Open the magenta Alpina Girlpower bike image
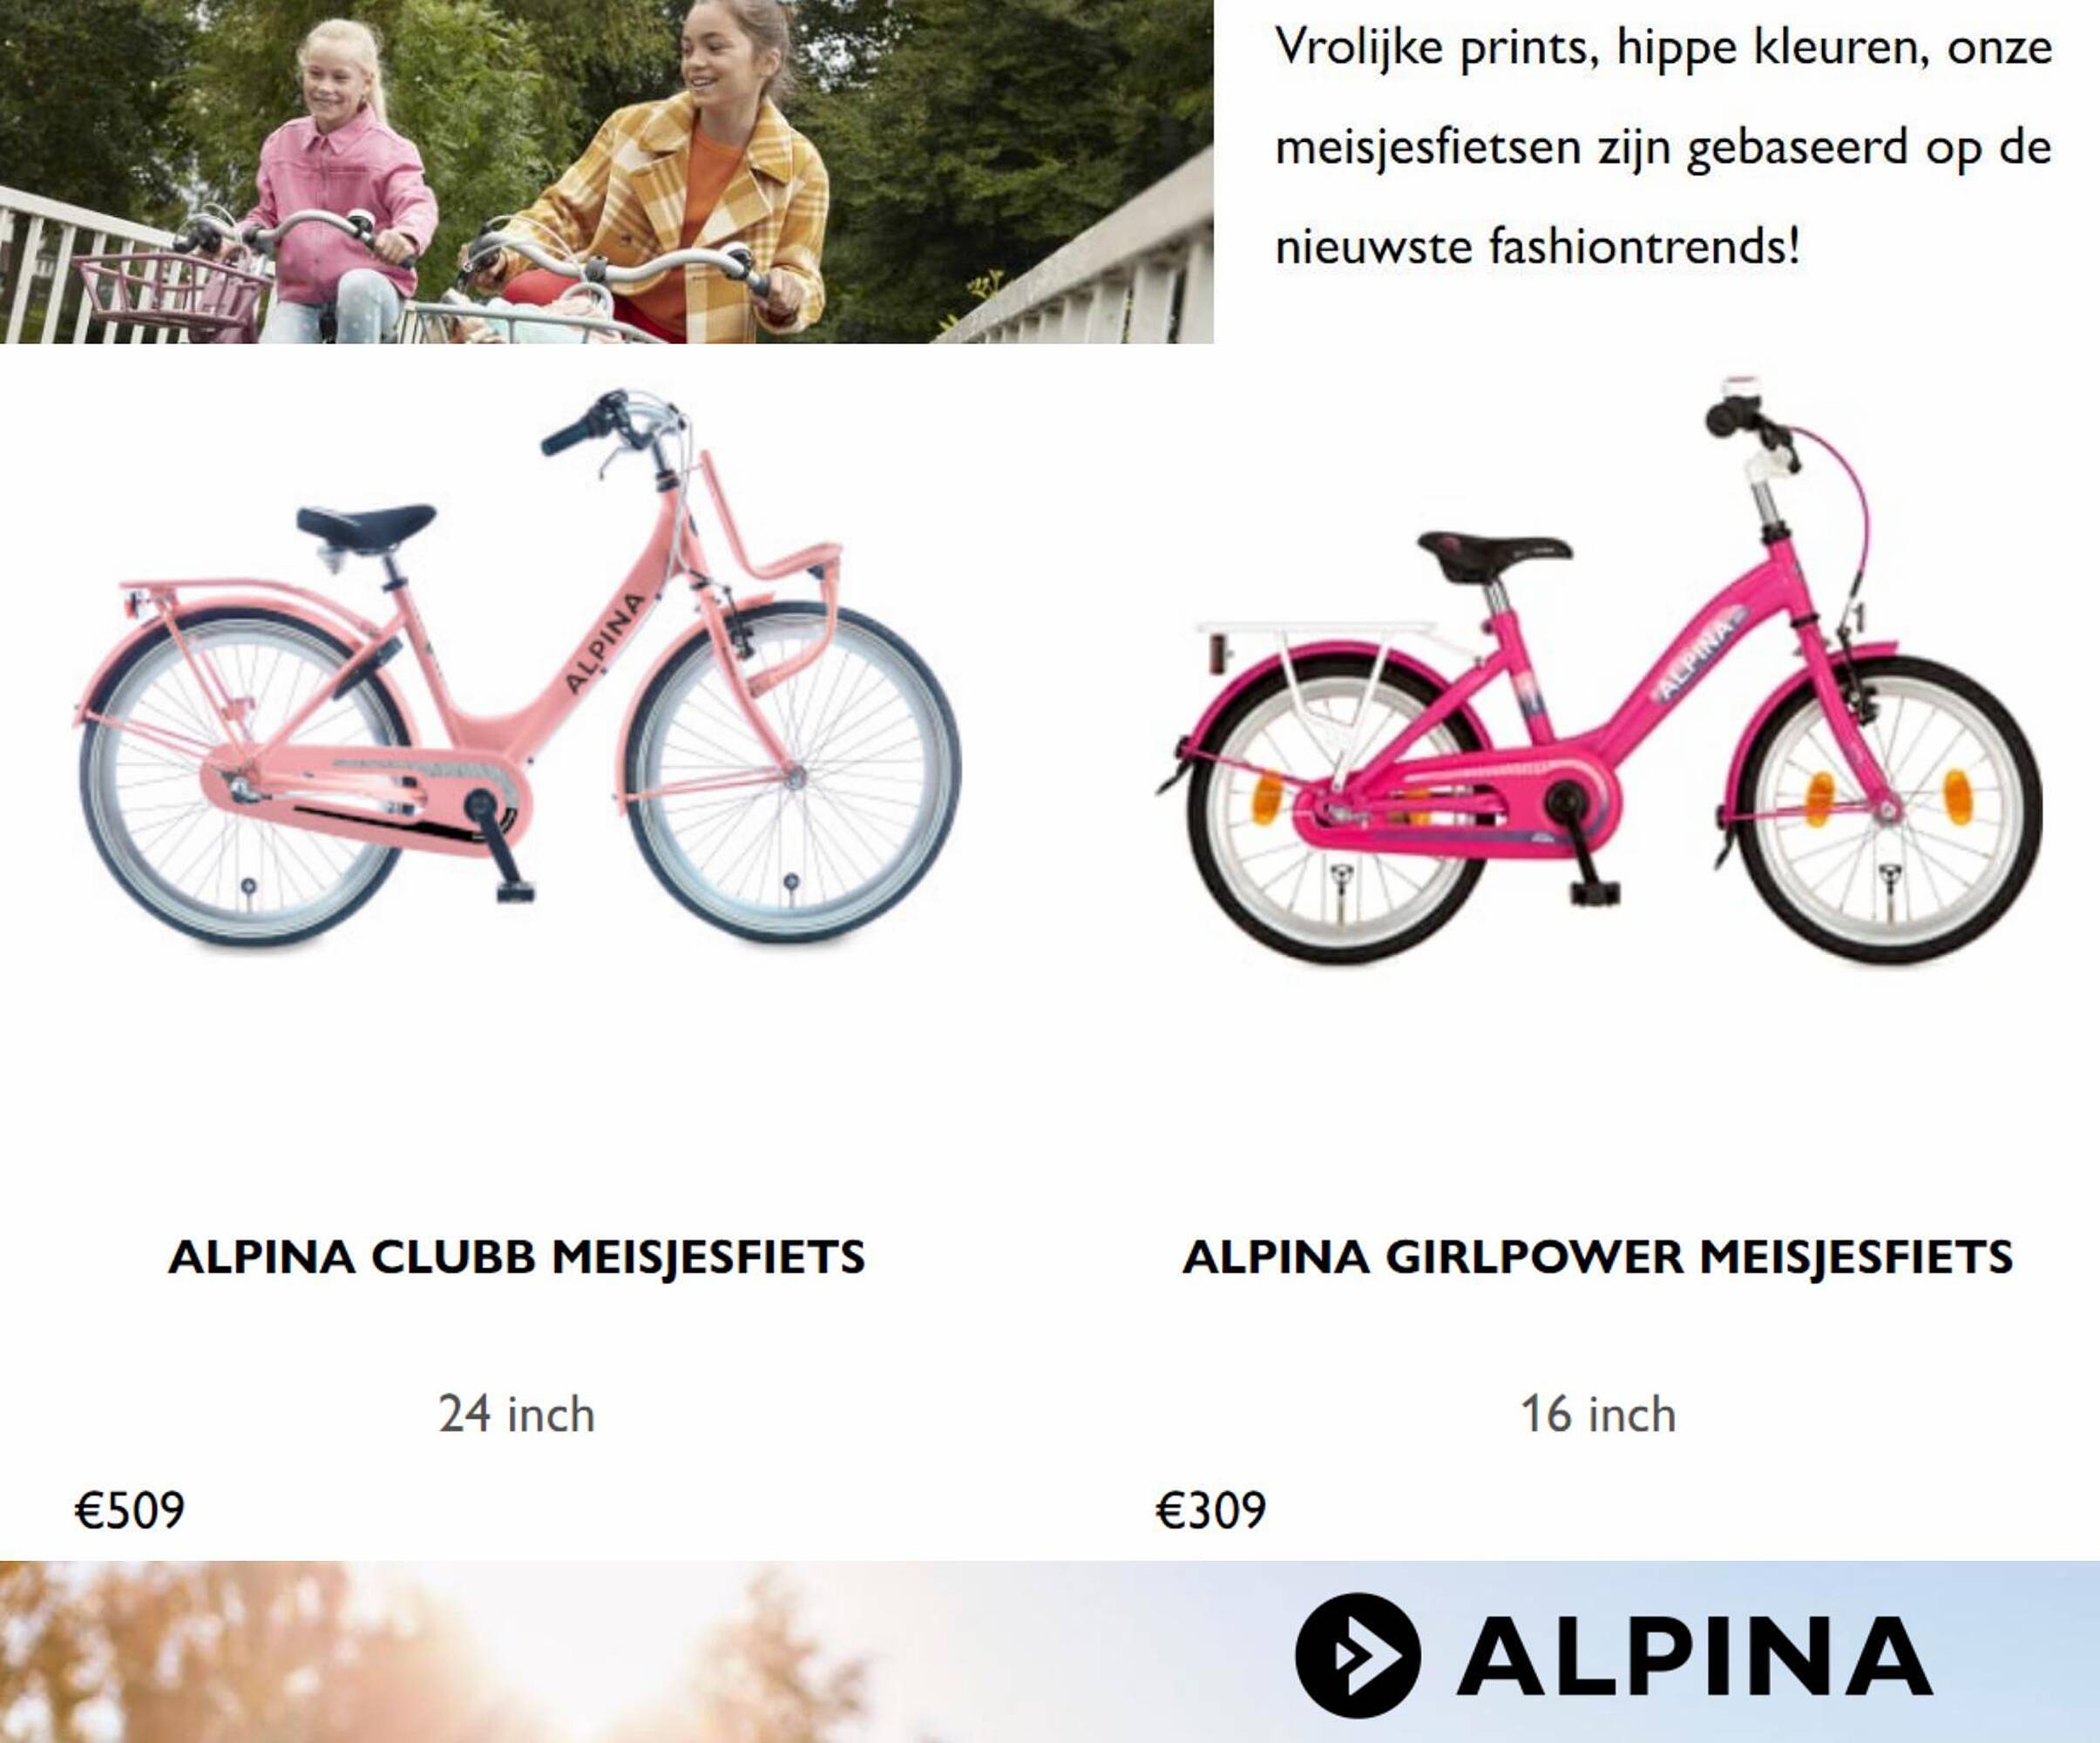 pyautogui.click(x=1598, y=670)
